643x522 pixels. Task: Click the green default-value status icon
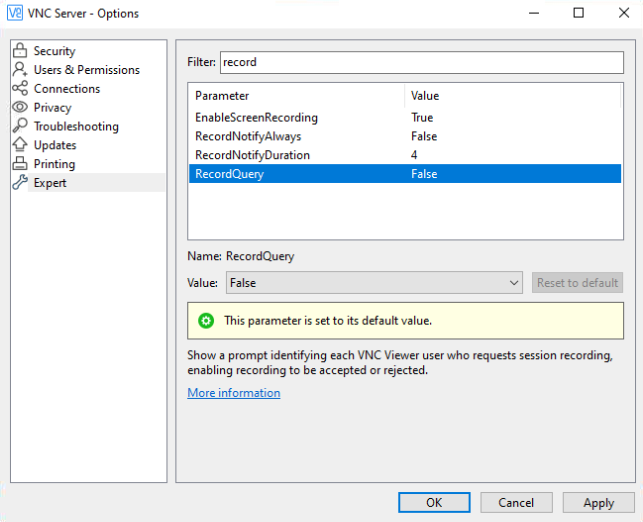click(206, 321)
